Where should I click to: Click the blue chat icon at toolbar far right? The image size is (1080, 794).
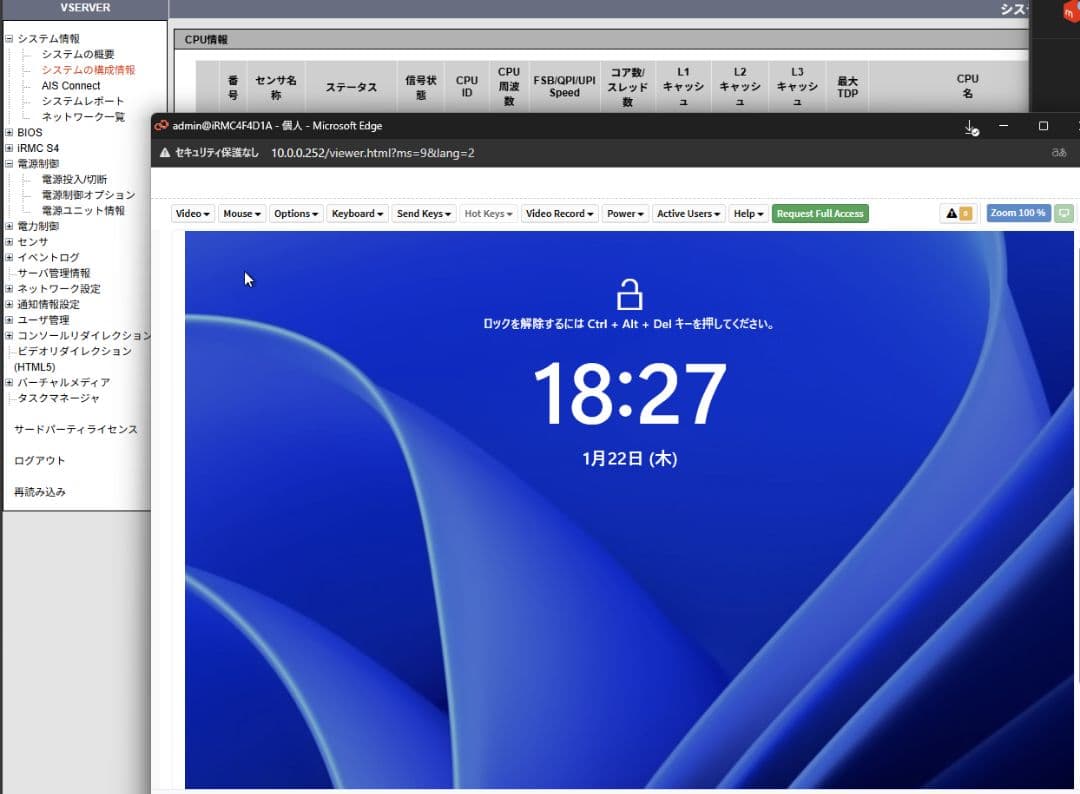tap(1077, 213)
